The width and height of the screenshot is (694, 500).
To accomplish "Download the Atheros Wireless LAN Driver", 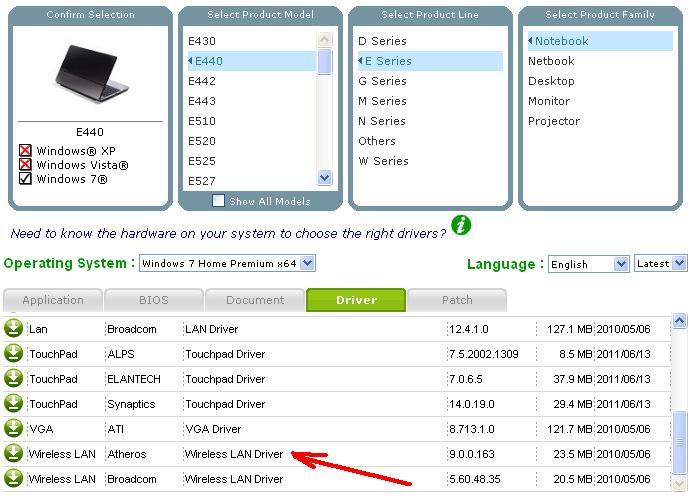I will [13, 454].
